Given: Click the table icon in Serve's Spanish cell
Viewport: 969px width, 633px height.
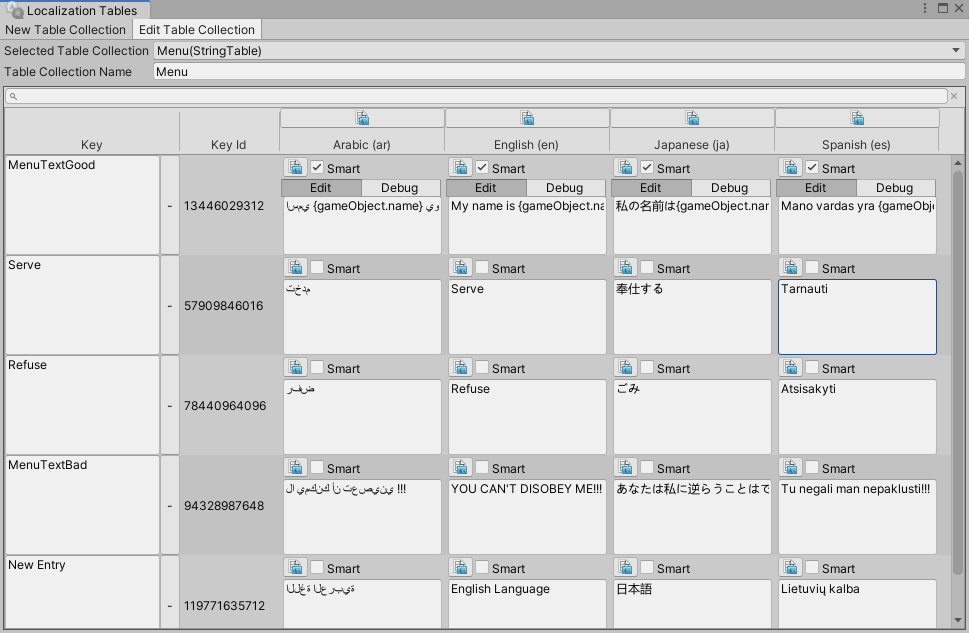Looking at the screenshot, I should pos(790,267).
